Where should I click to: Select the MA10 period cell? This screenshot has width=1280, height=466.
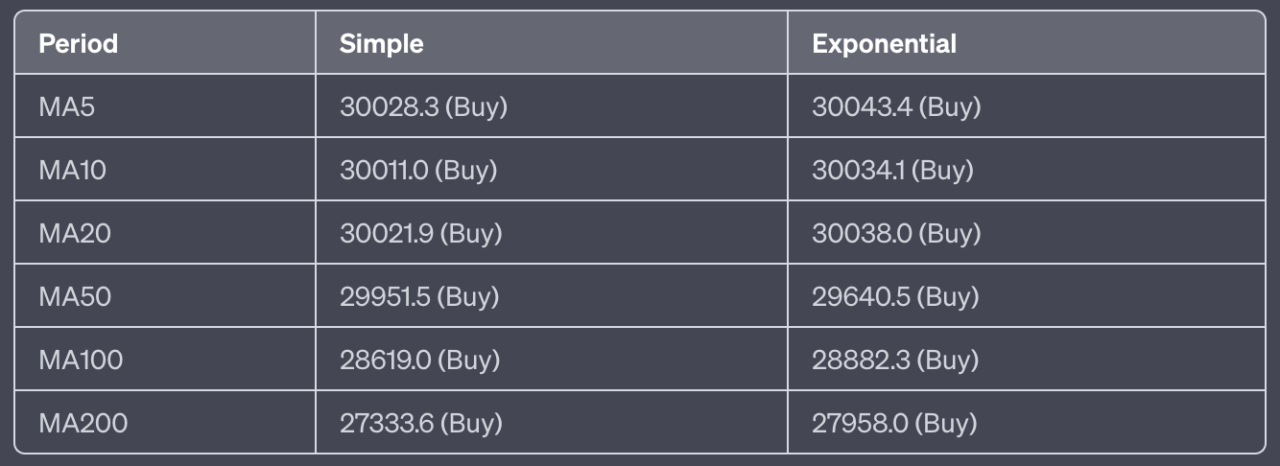pos(72,170)
